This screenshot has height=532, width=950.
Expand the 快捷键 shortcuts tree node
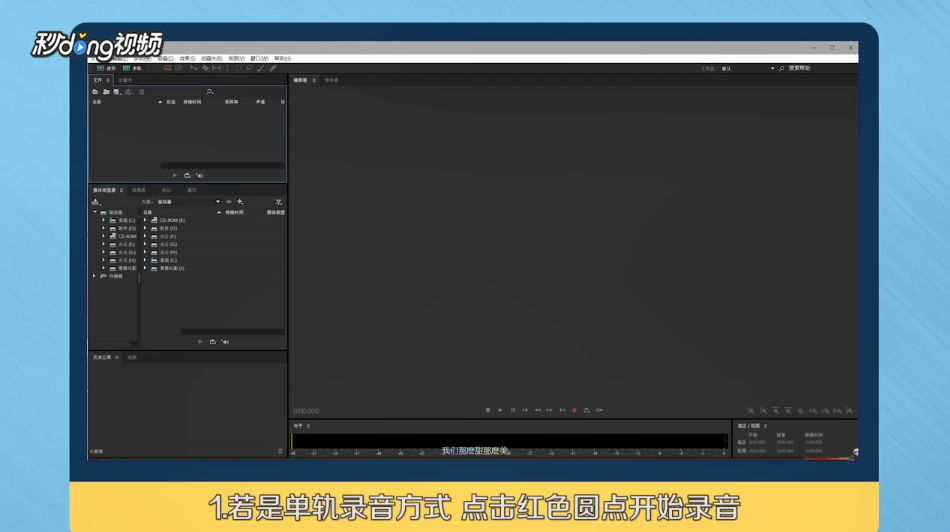point(95,276)
